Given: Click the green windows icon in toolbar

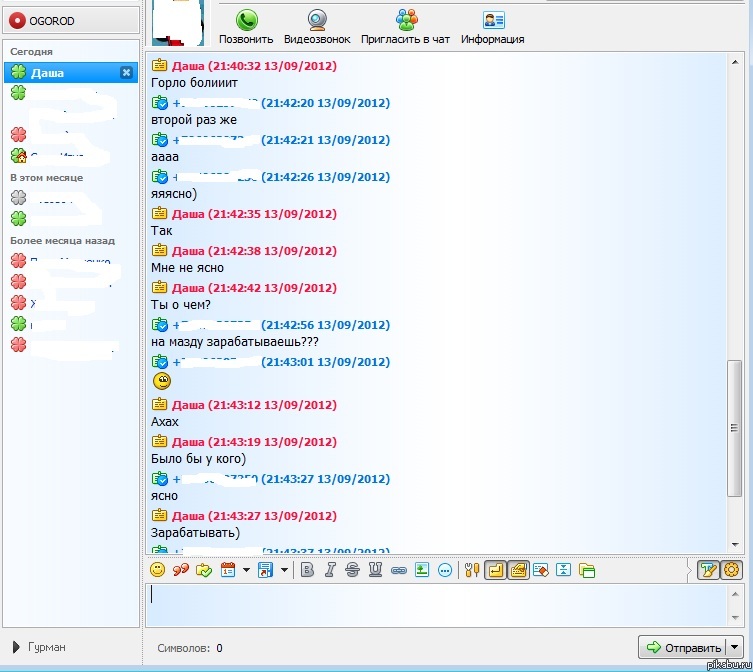Looking at the screenshot, I should pos(587,570).
